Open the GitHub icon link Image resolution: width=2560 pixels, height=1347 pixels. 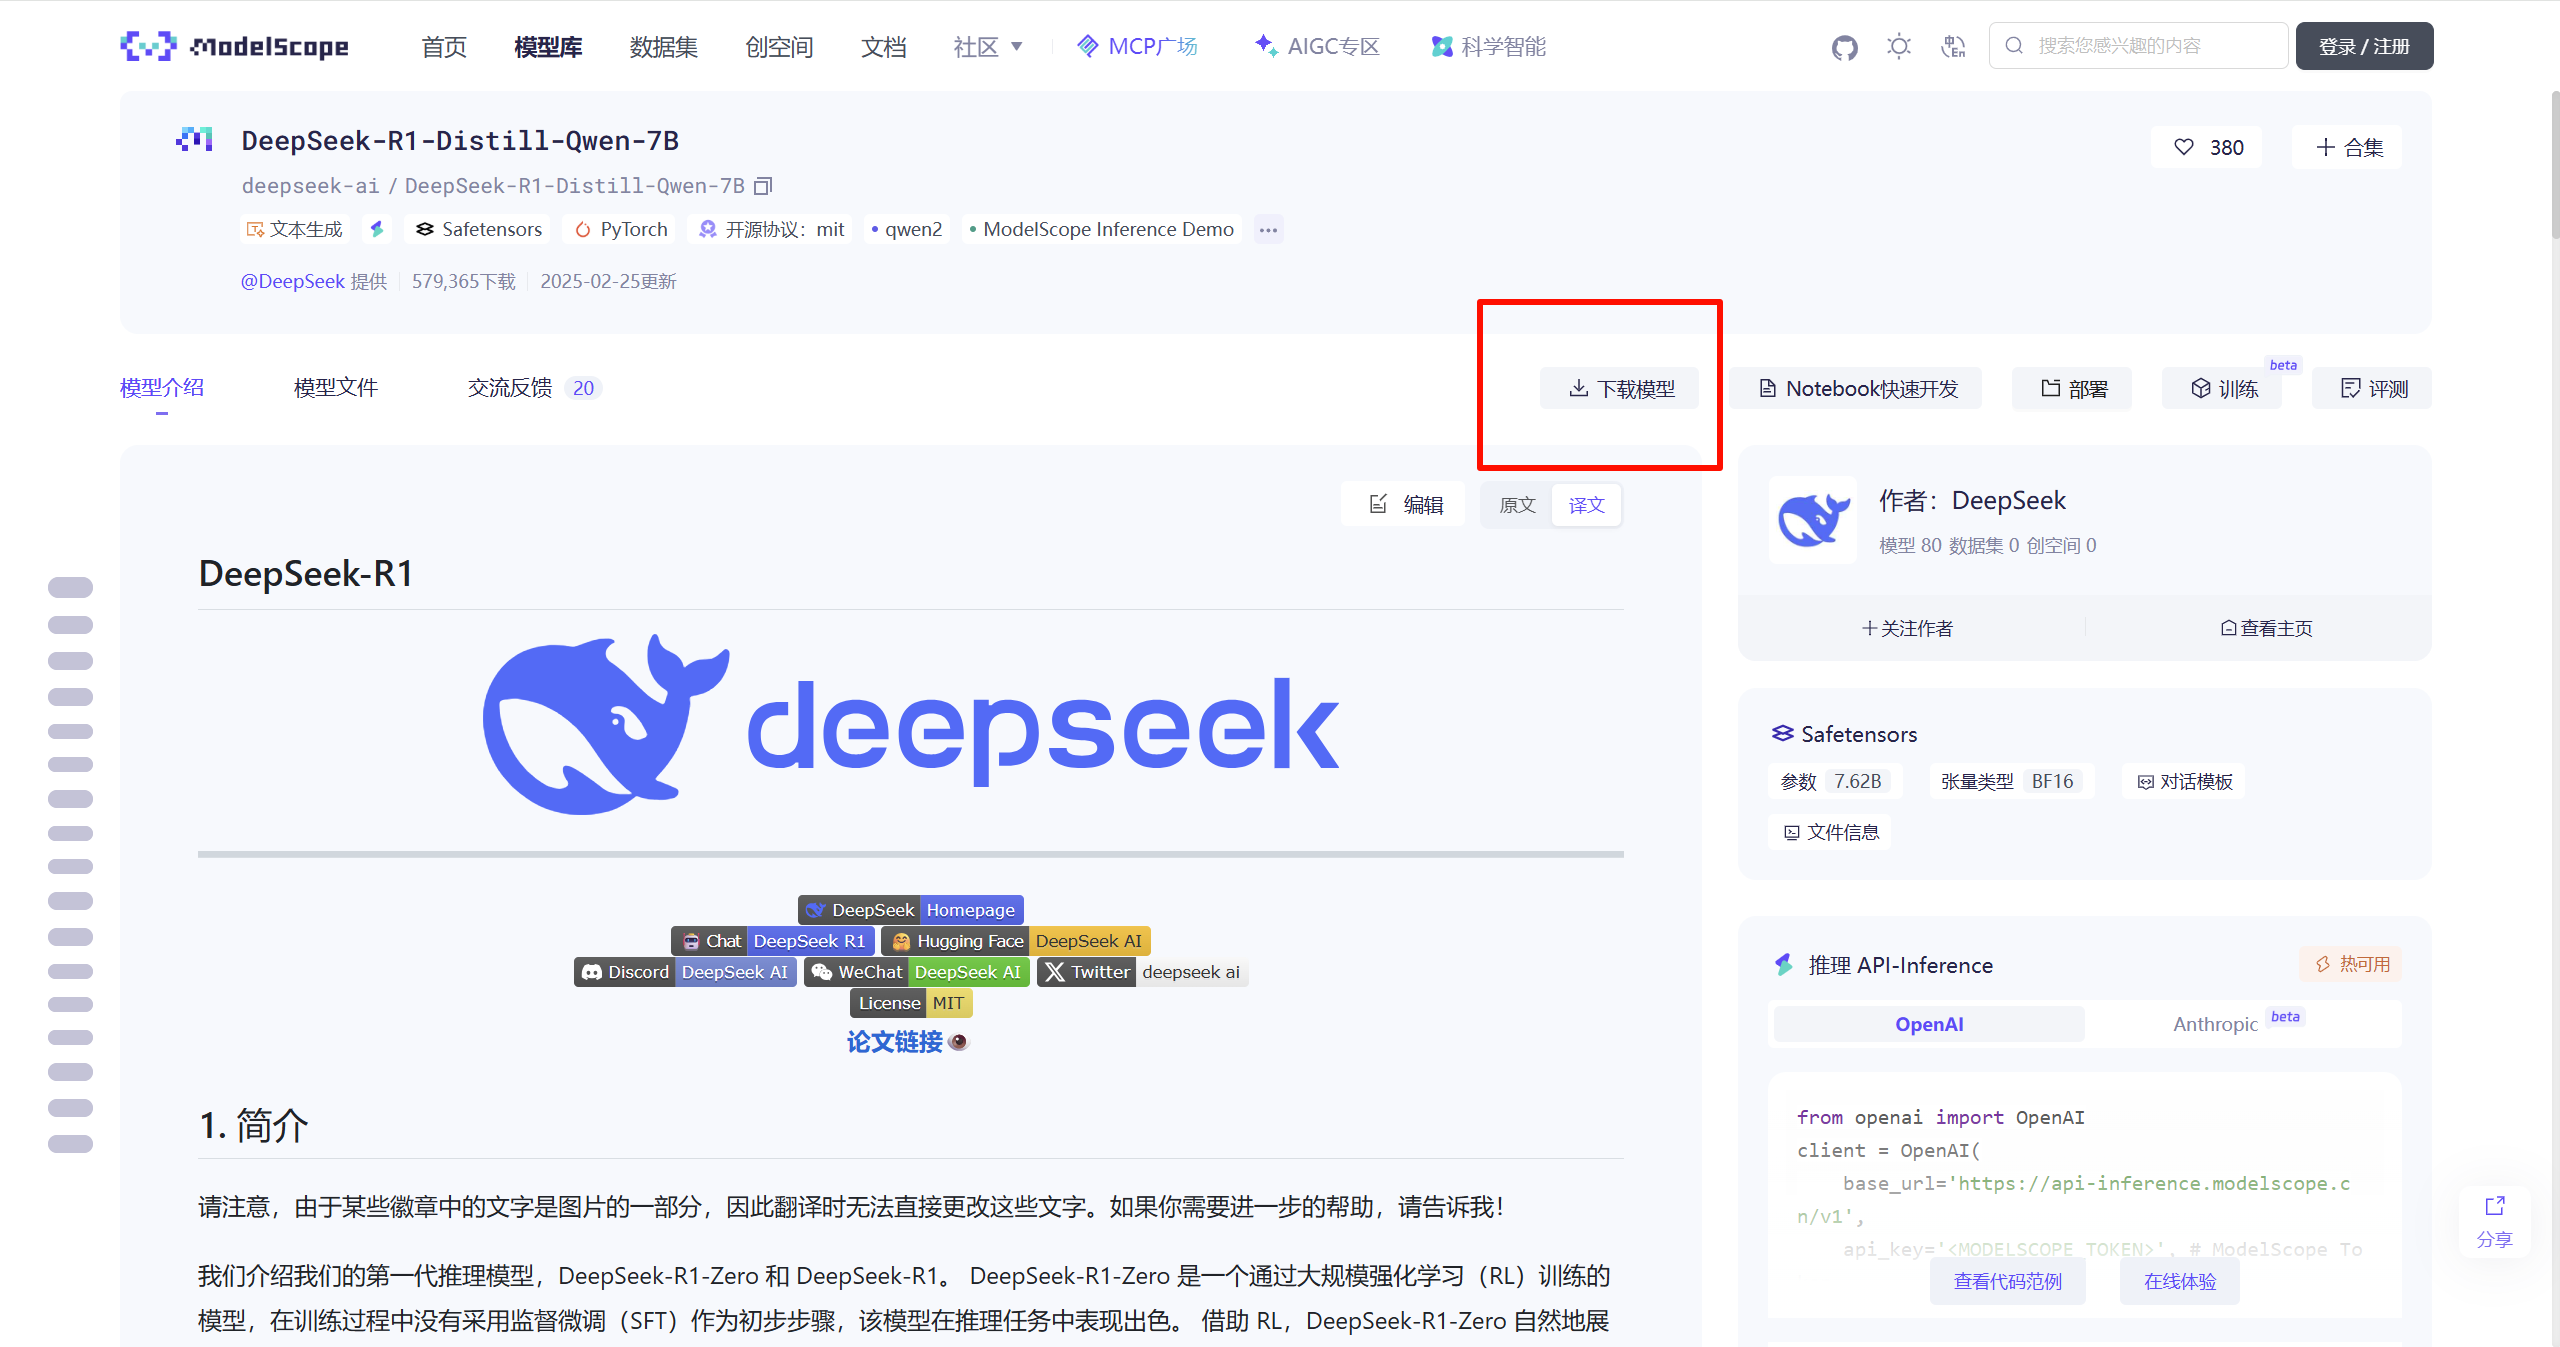[1844, 47]
